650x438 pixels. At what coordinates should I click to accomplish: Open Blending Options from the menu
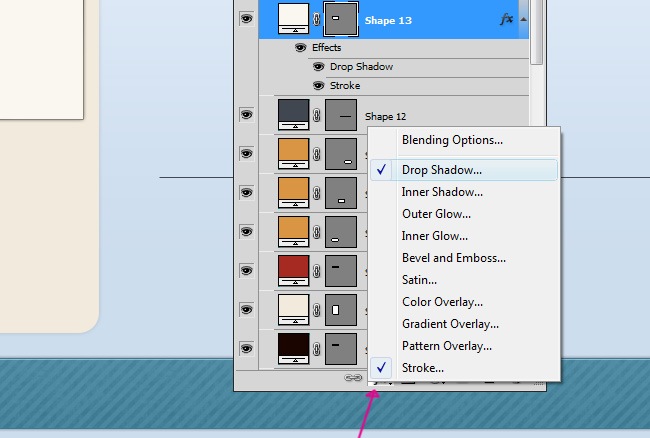[464, 140]
